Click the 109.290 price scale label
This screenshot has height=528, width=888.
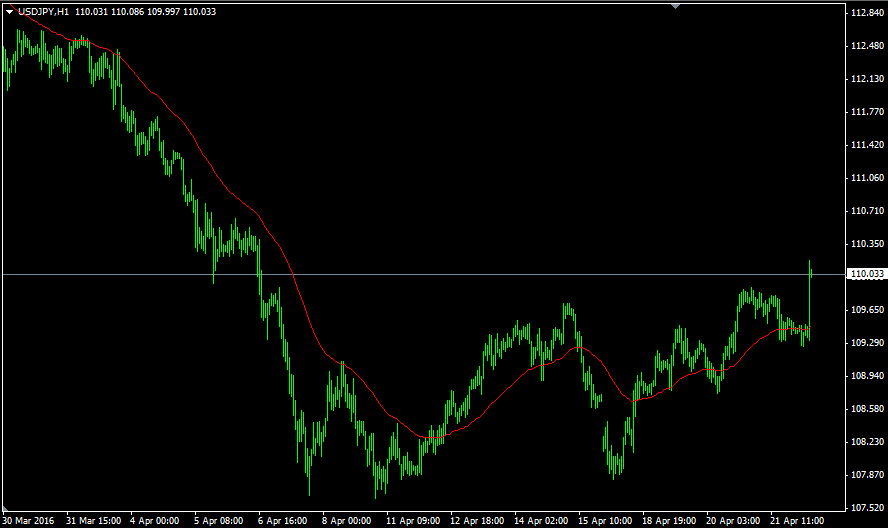(867, 343)
